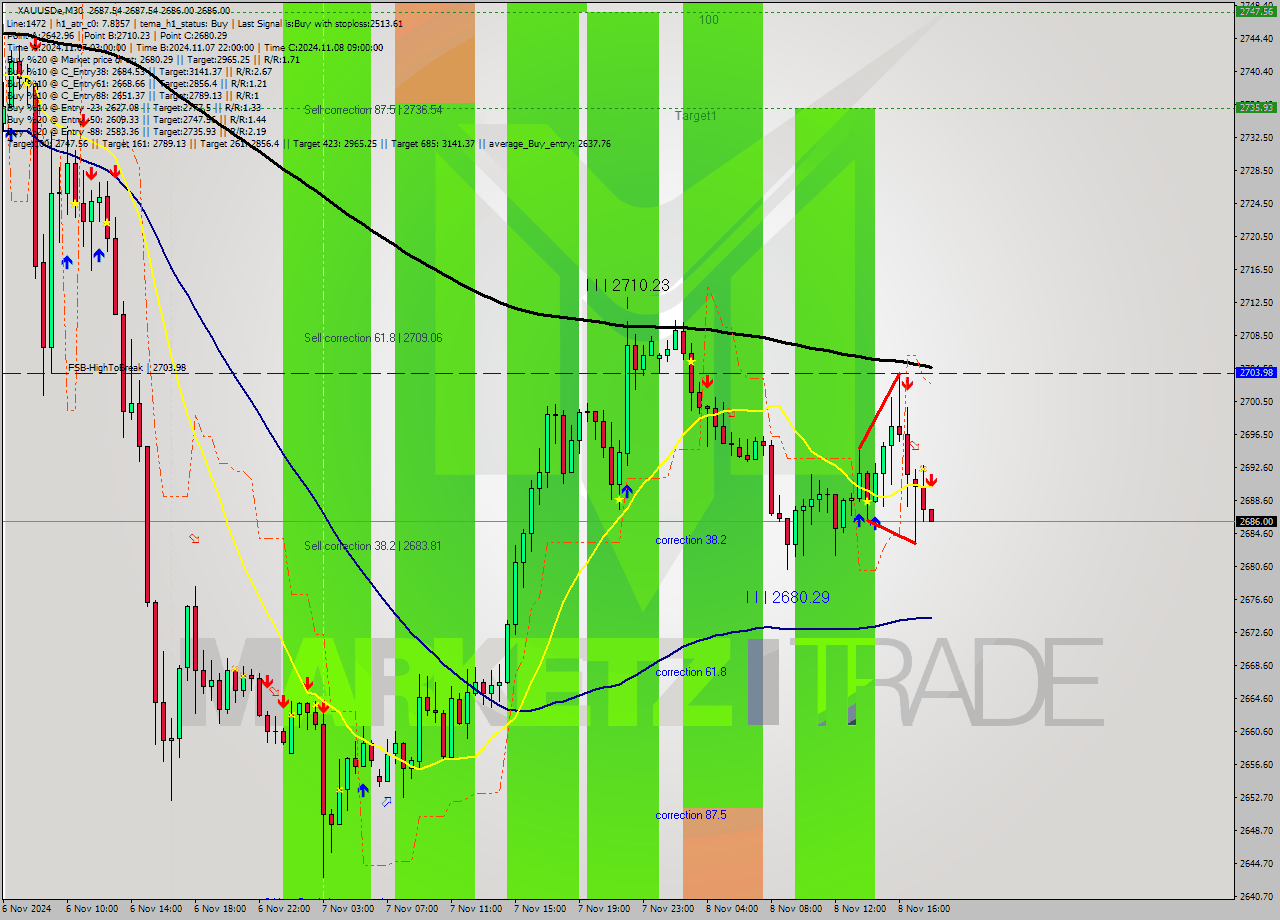This screenshot has width=1280, height=920.
Task: Select the blue 'correction 61.8' label
Action: (691, 672)
